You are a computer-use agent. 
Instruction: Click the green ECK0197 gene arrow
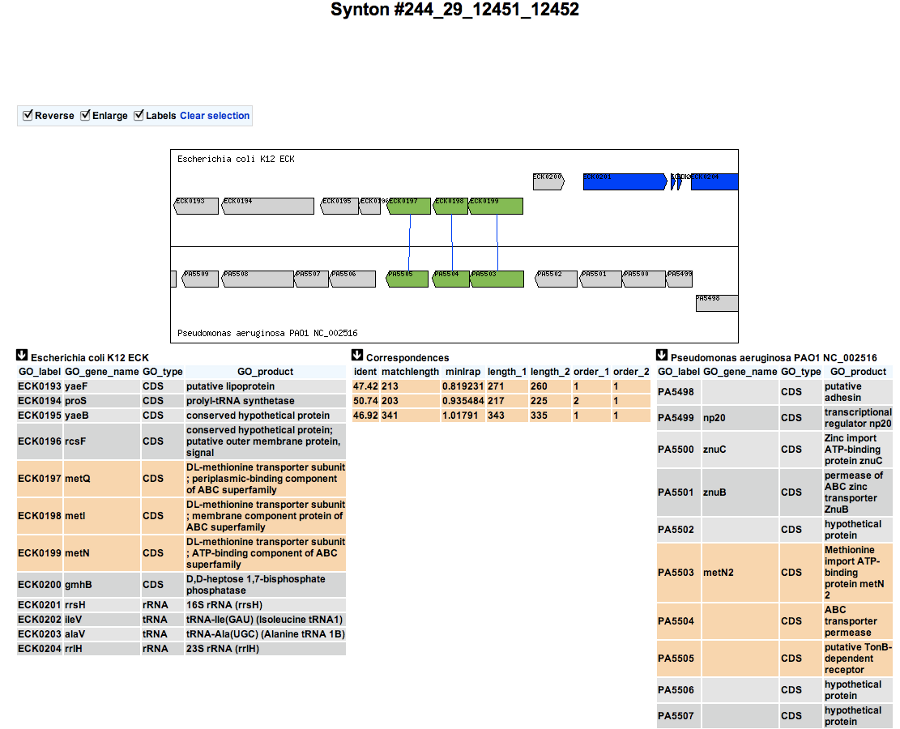(409, 206)
